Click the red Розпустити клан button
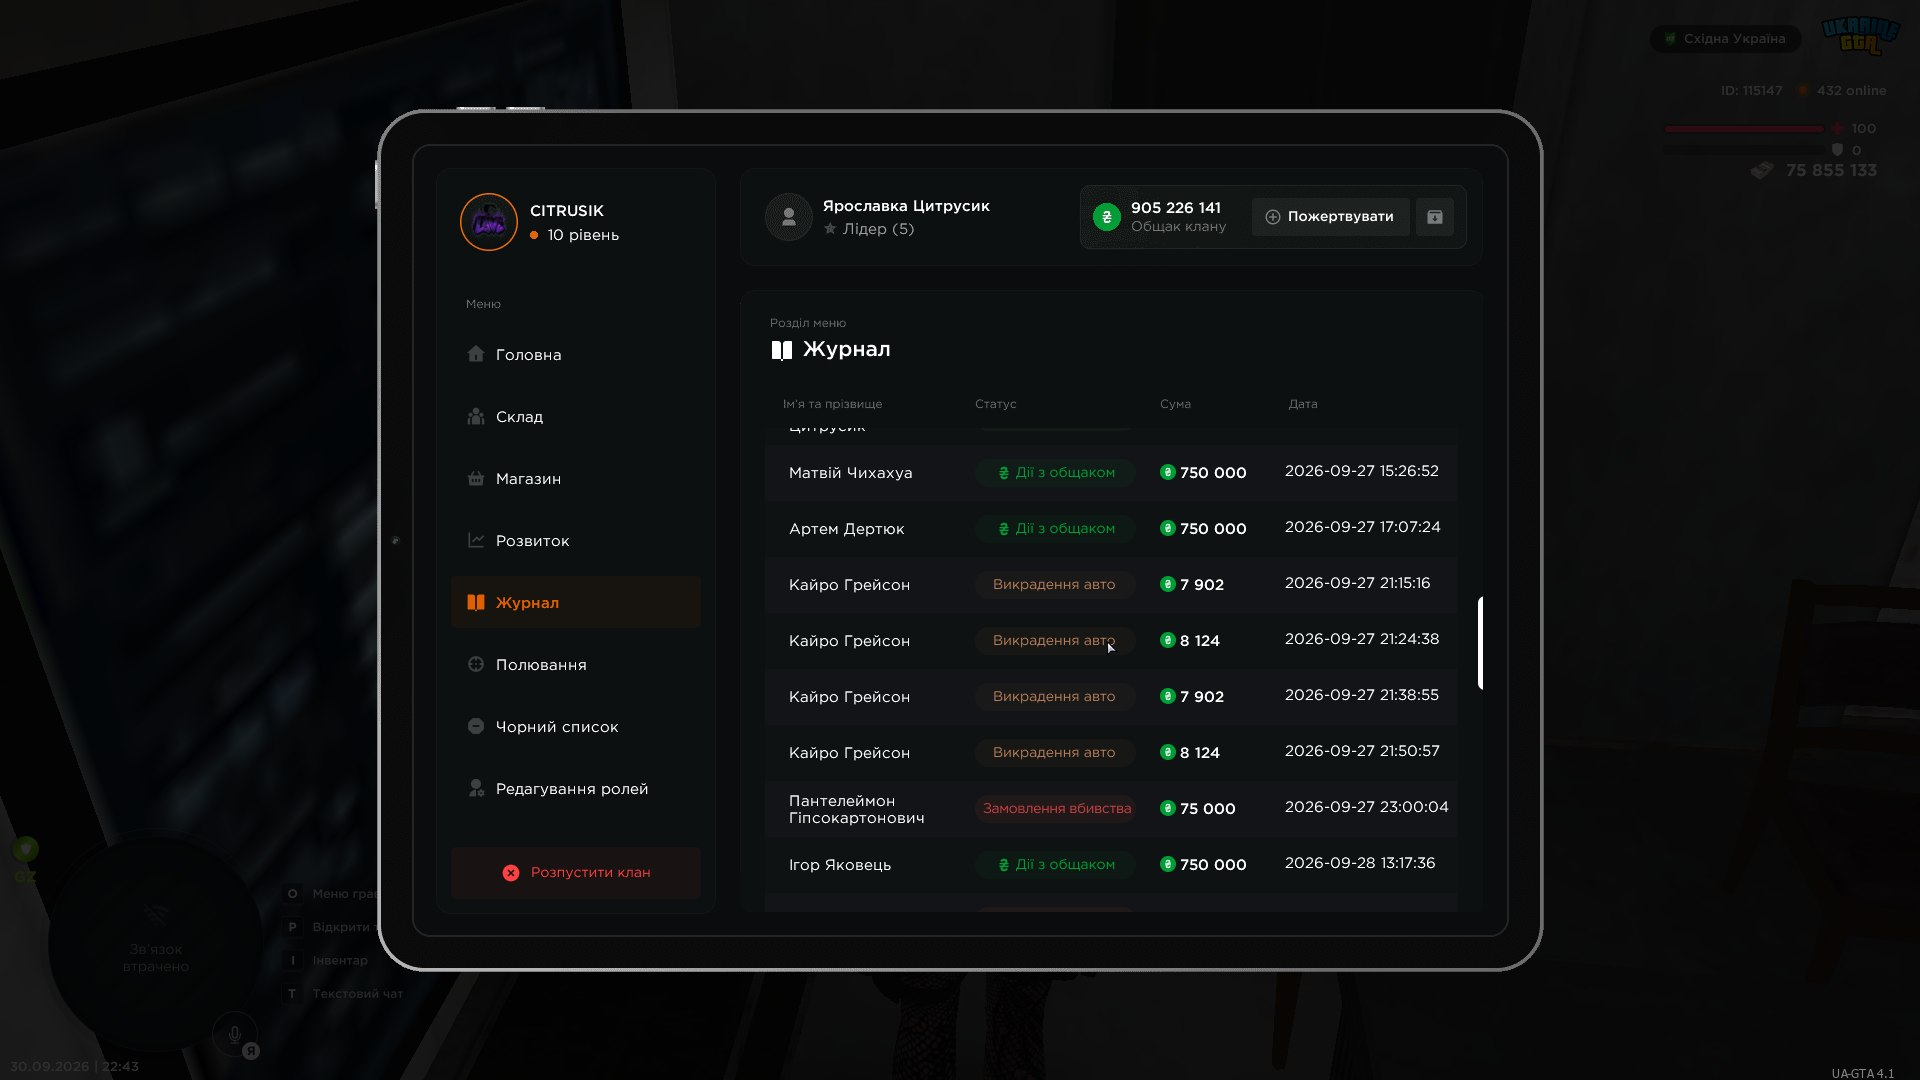This screenshot has width=1920, height=1080. [x=576, y=873]
